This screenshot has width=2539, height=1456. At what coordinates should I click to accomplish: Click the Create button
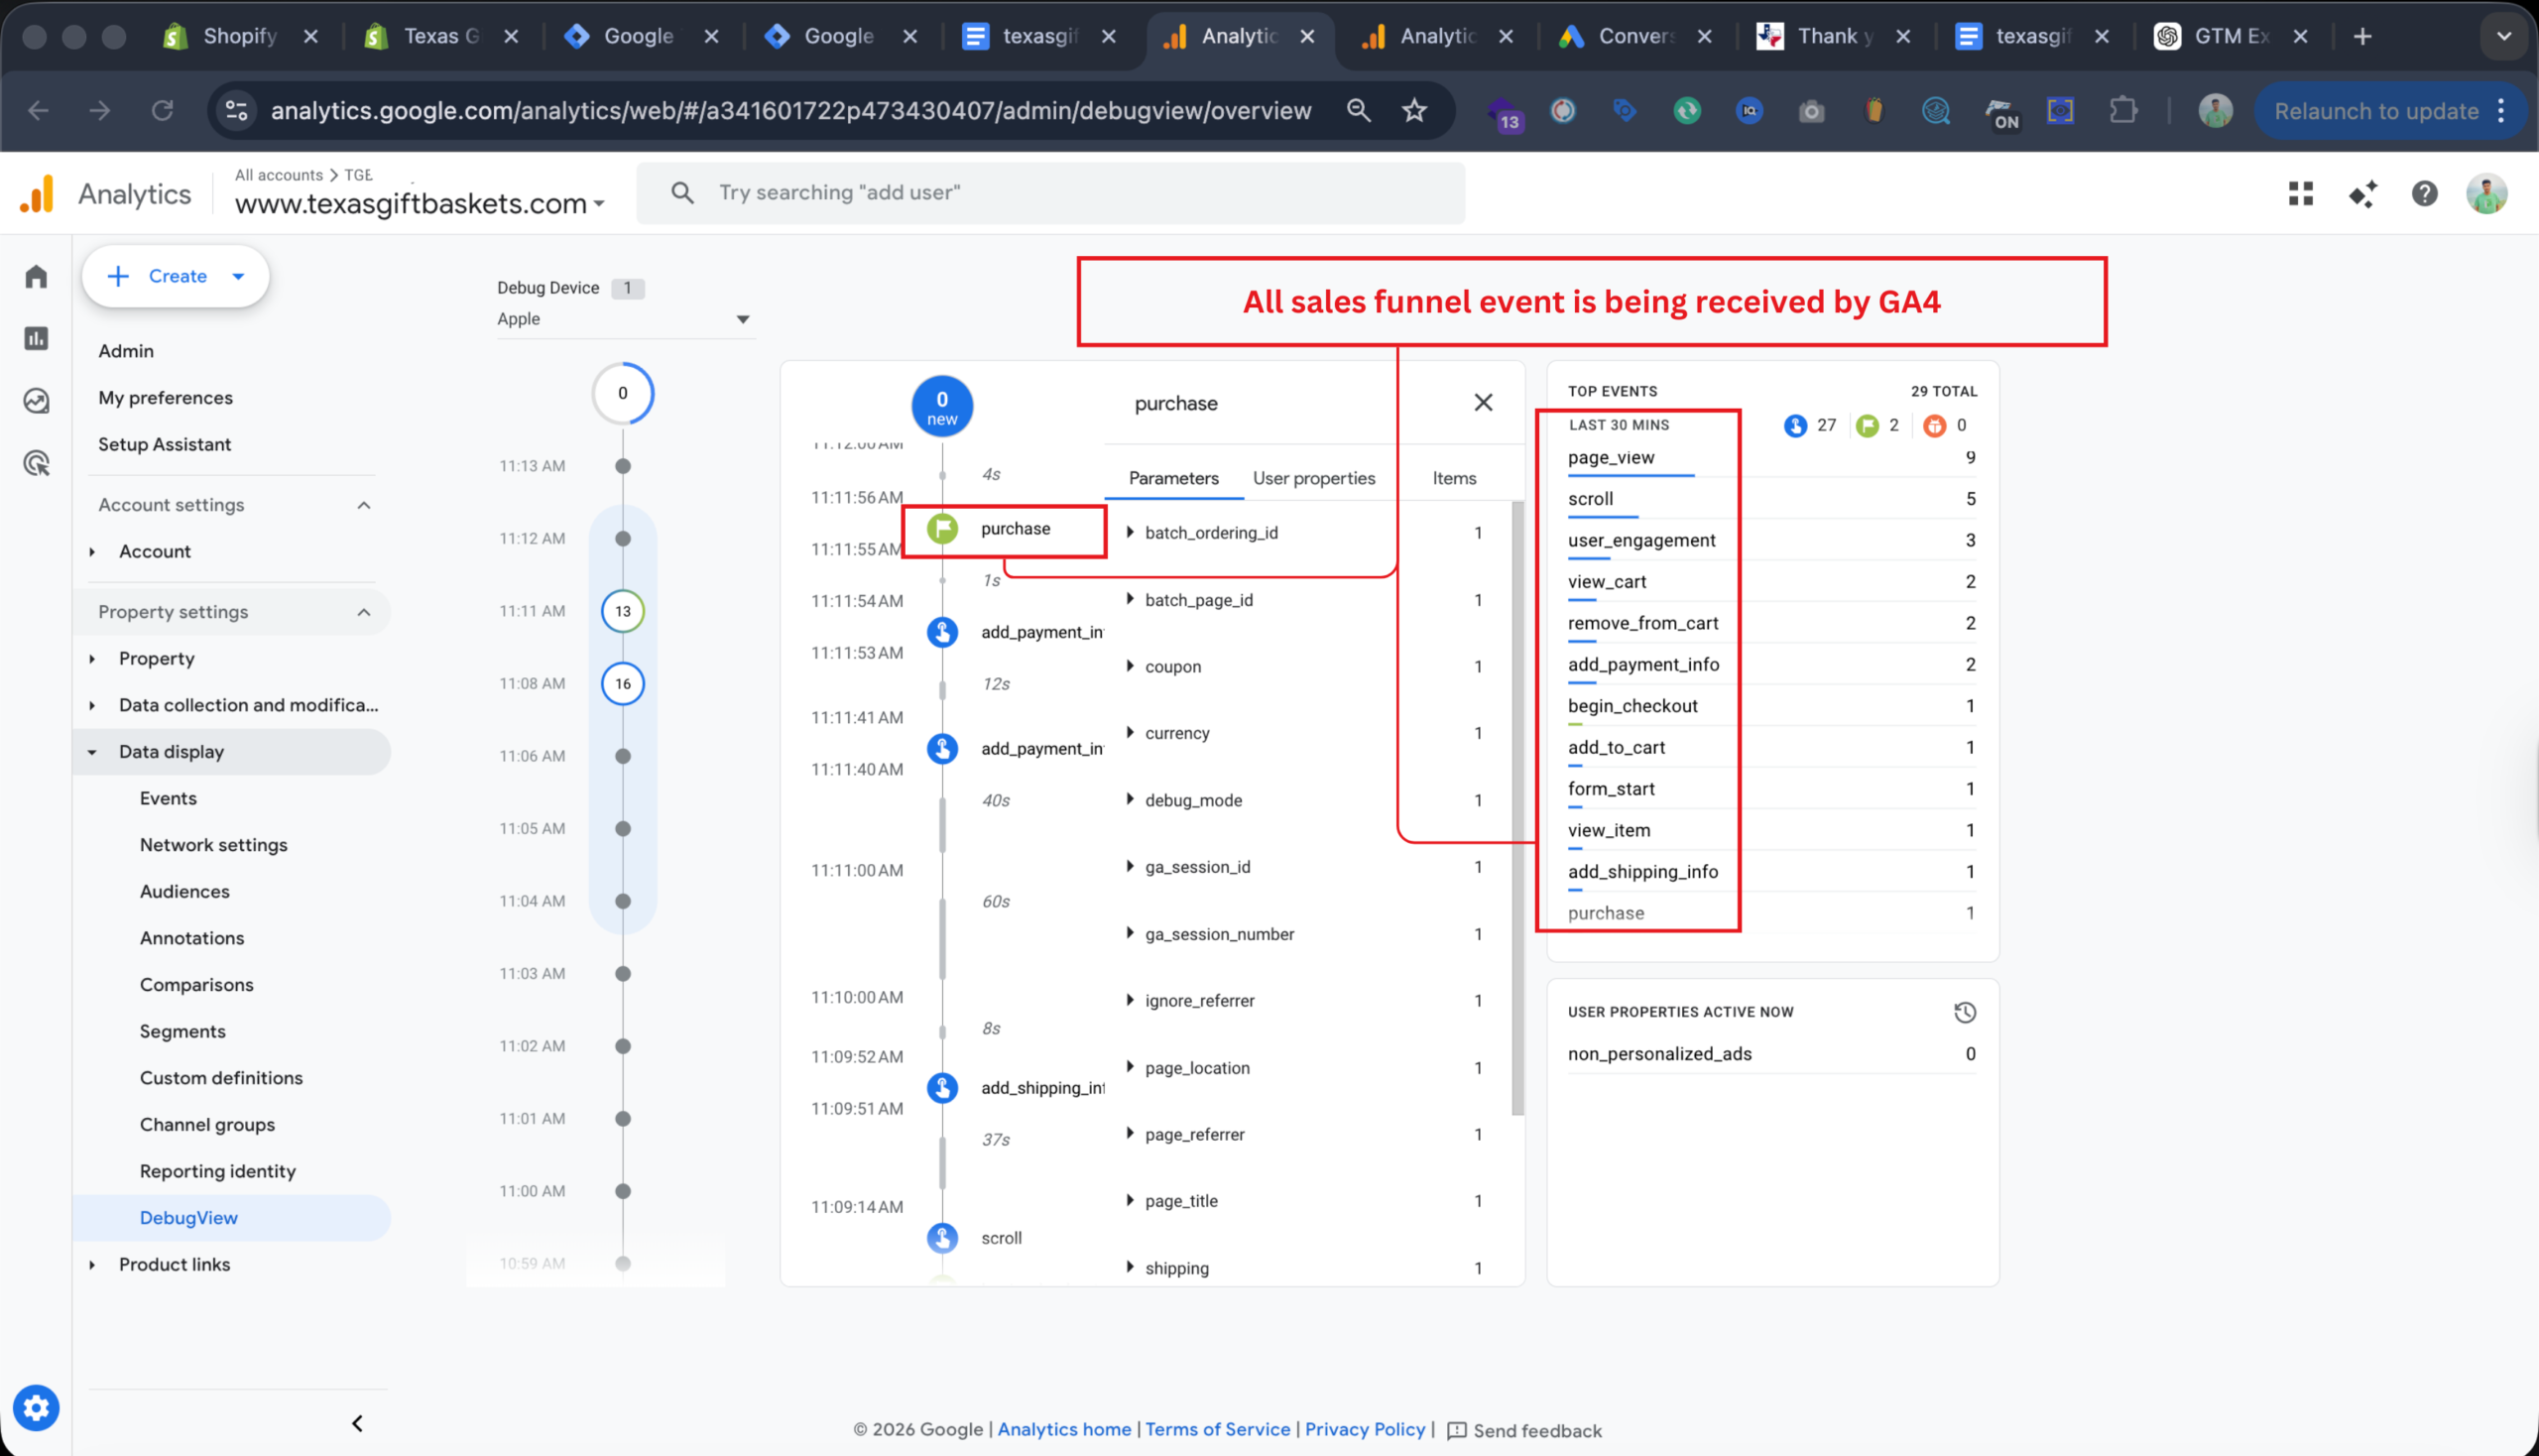tap(176, 276)
